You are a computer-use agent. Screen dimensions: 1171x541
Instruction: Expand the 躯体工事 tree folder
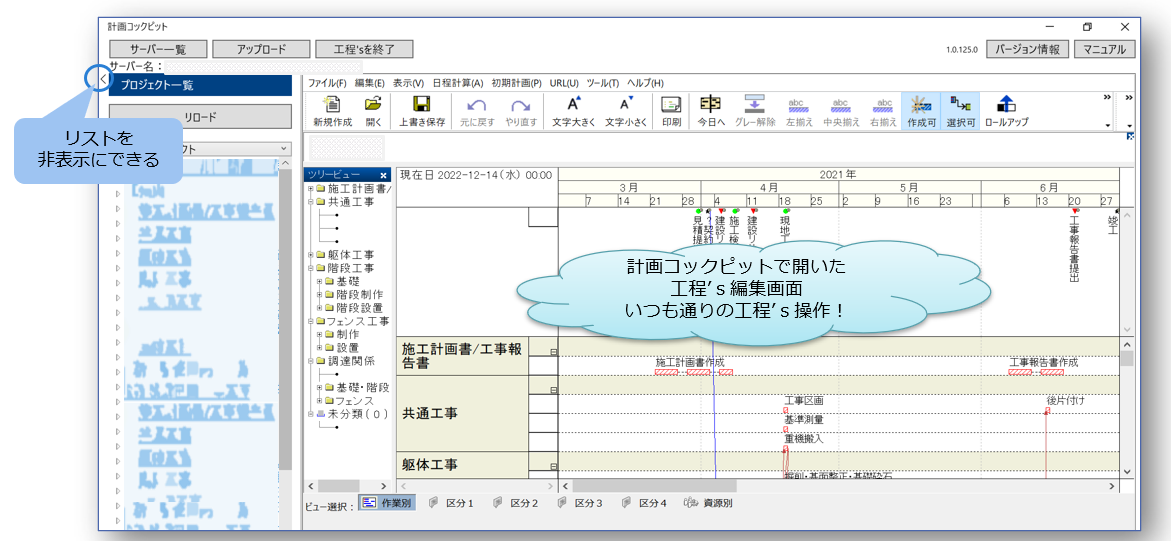311,255
